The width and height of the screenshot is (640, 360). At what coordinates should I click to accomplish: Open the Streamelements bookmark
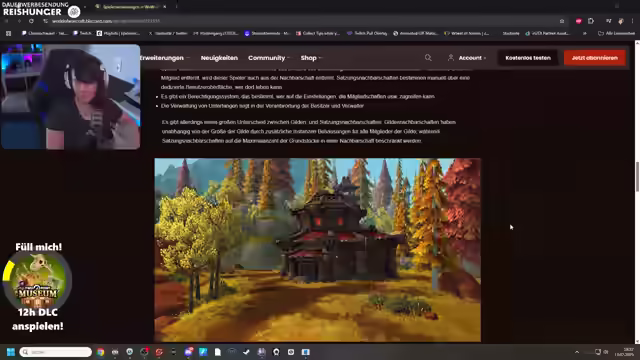coord(267,33)
